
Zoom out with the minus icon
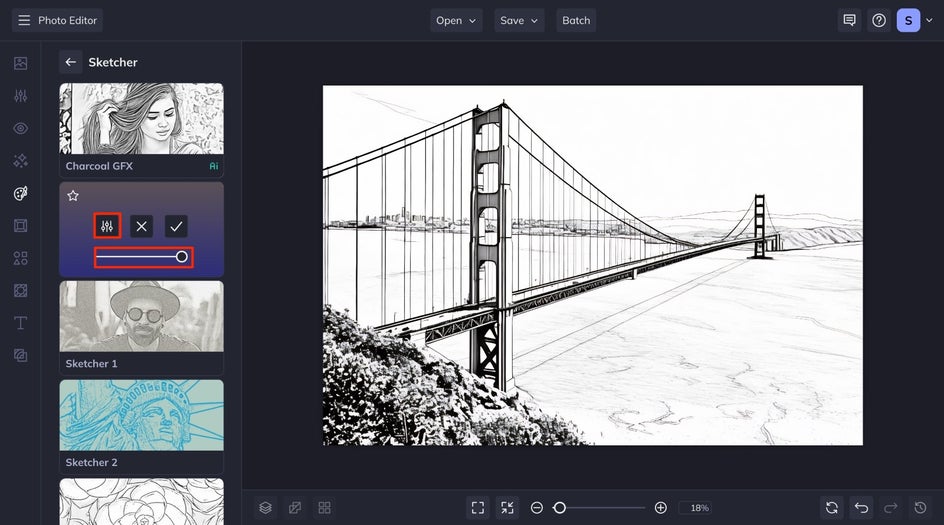coord(537,508)
